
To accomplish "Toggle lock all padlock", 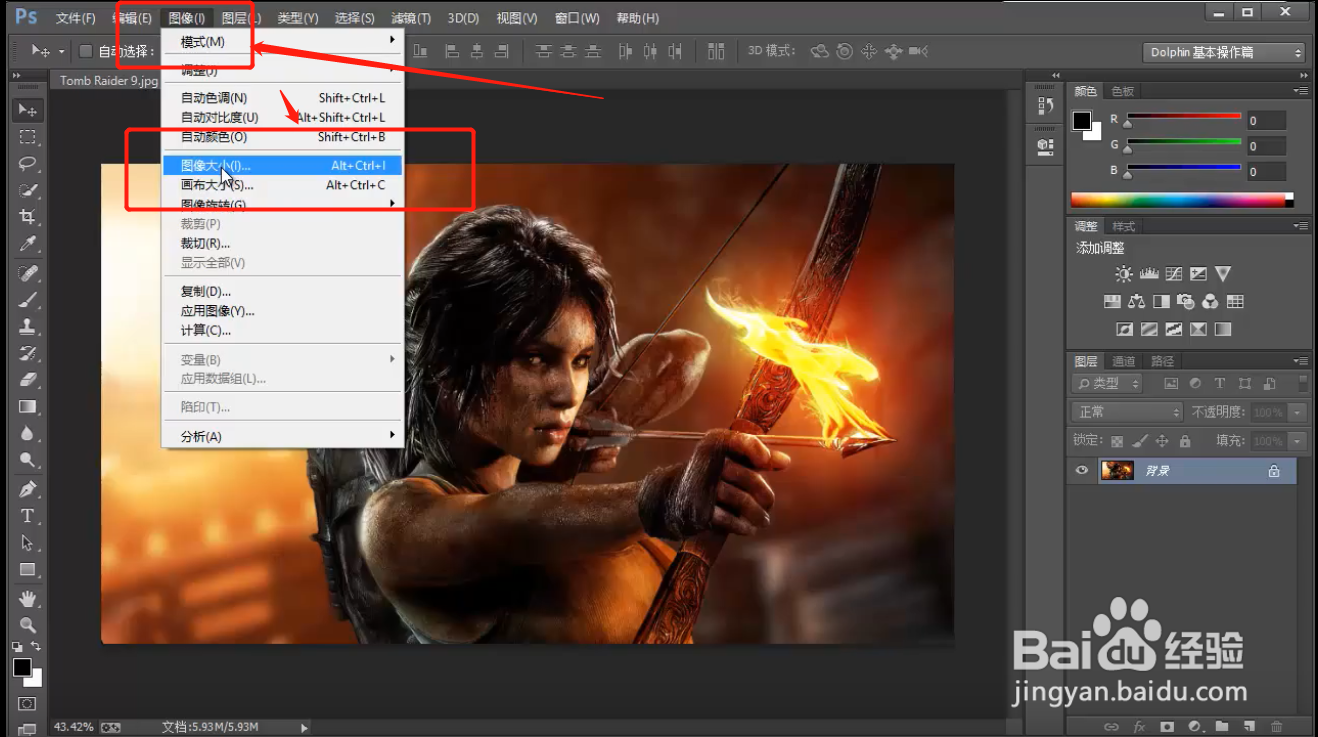I will point(1185,441).
